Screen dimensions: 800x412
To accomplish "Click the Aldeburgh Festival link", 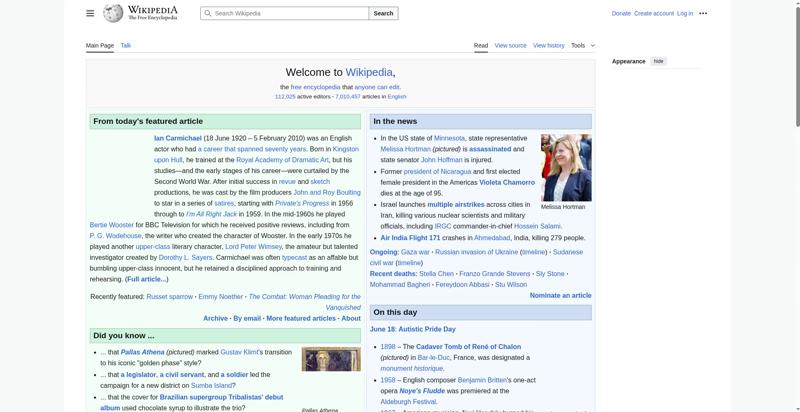I will point(408,402).
